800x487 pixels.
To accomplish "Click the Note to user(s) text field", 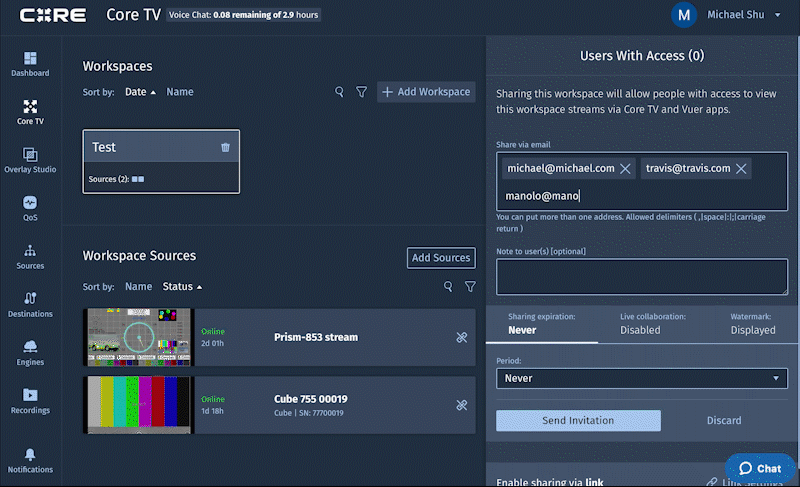I will pyautogui.click(x=641, y=276).
